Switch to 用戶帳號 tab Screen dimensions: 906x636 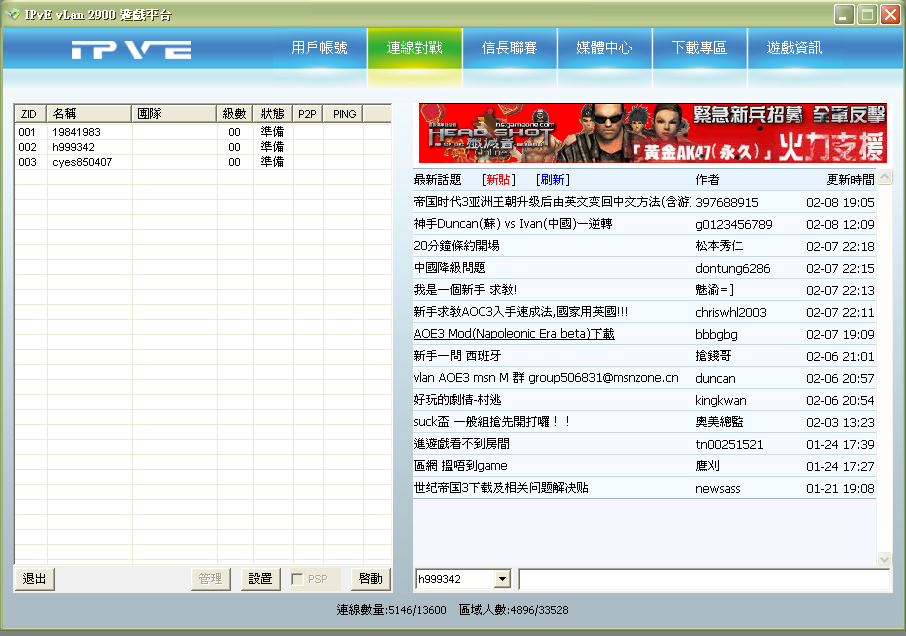click(x=319, y=48)
